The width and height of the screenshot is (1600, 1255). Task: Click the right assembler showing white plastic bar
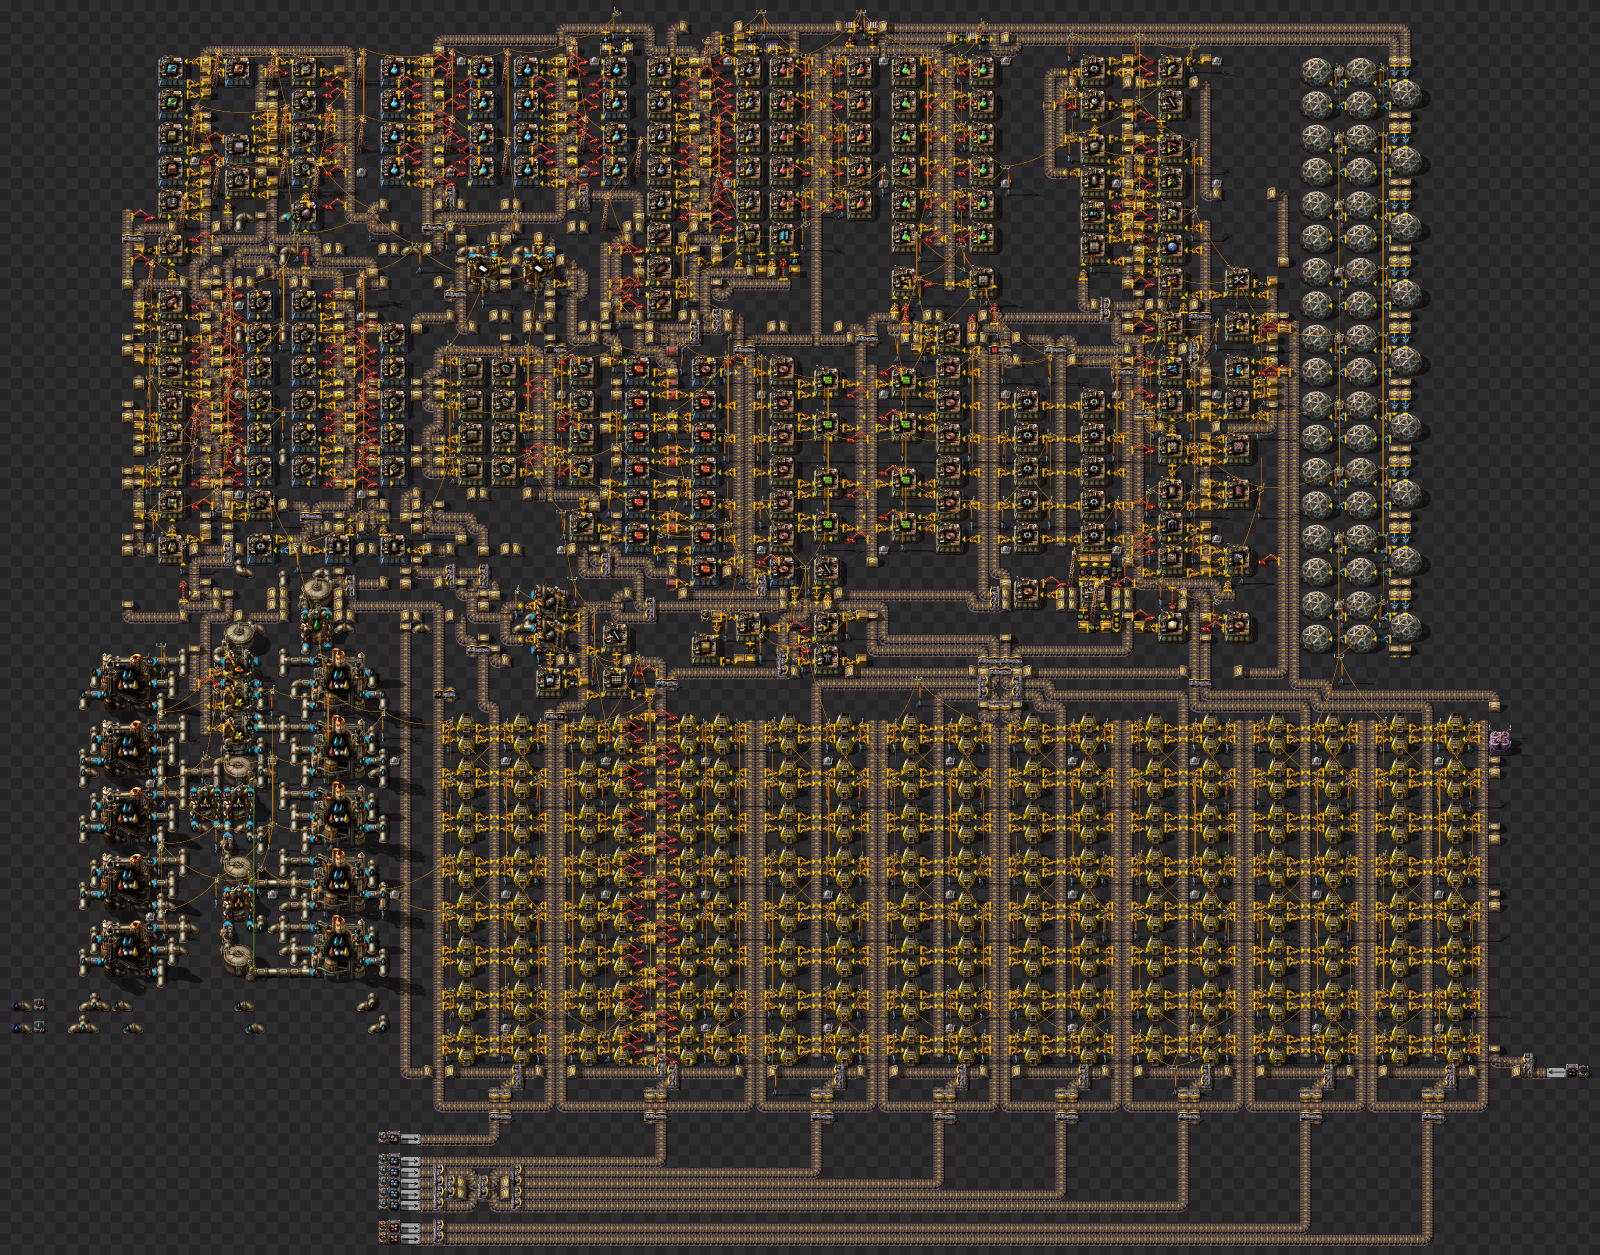click(538, 271)
